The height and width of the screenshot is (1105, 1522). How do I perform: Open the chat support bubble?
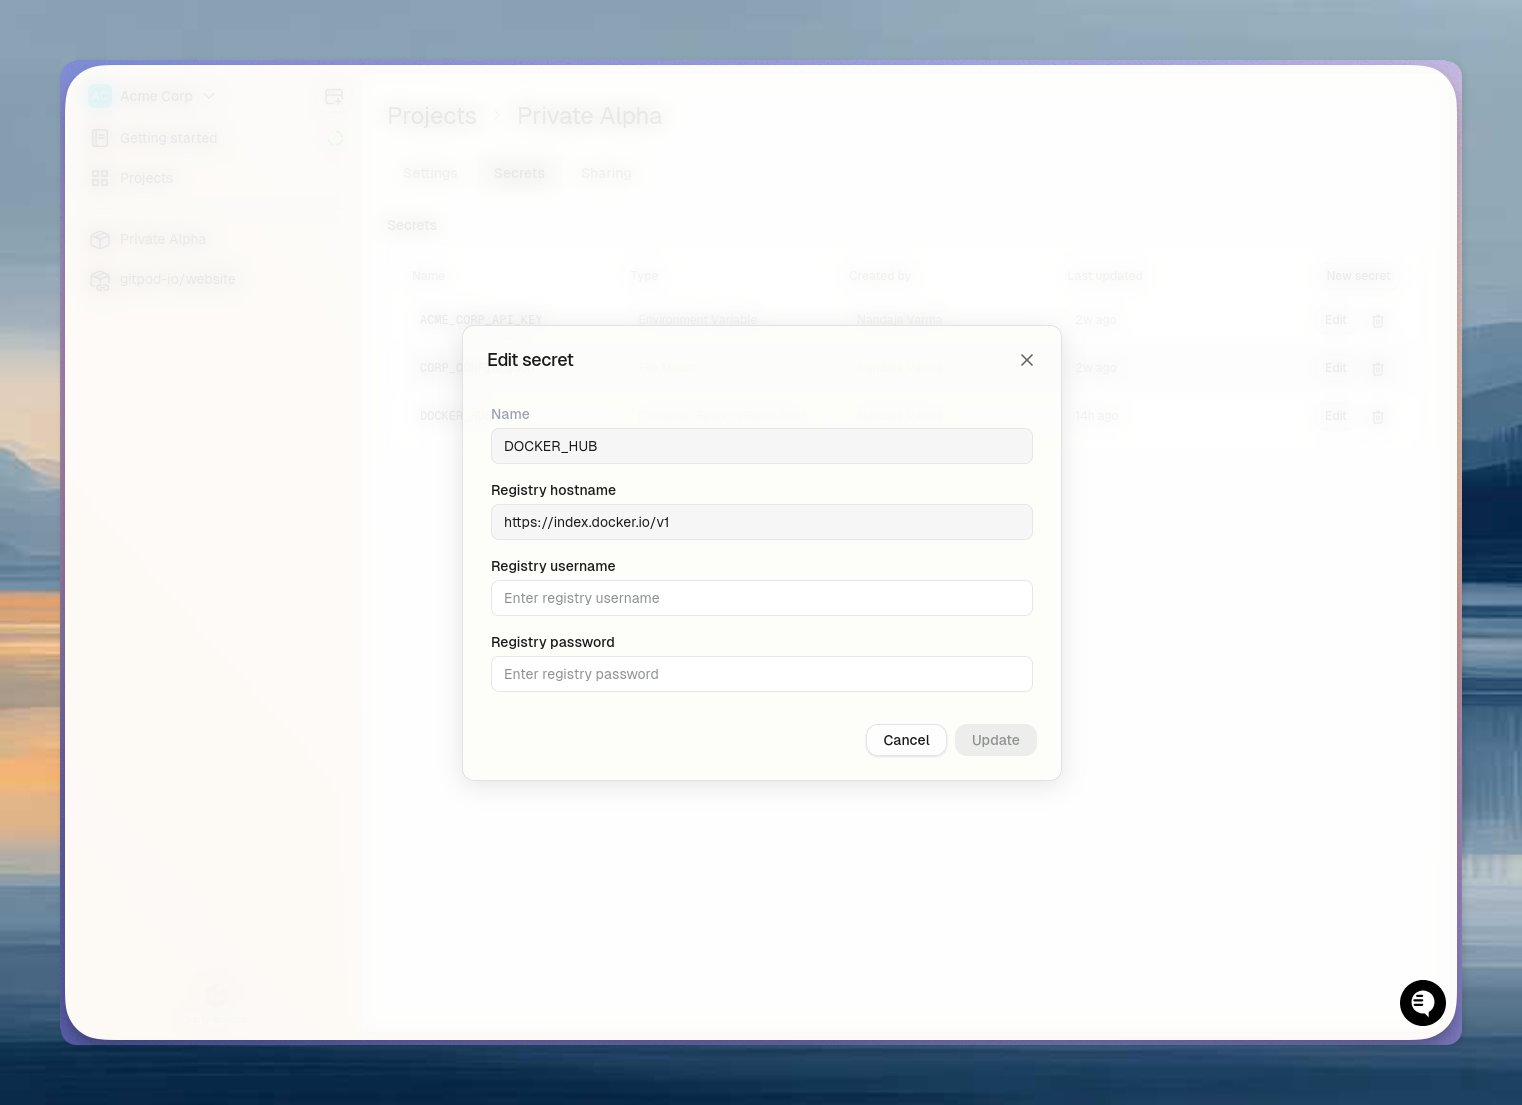point(1423,1003)
